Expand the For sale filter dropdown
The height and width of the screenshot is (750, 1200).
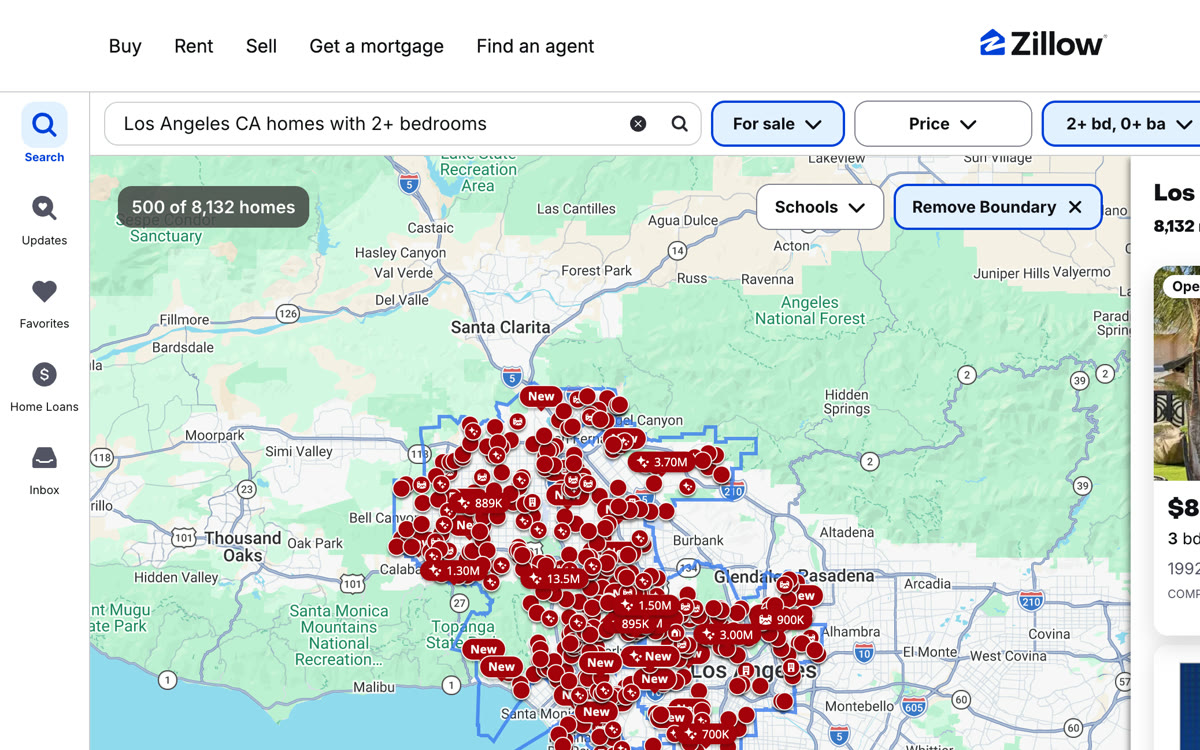[777, 124]
